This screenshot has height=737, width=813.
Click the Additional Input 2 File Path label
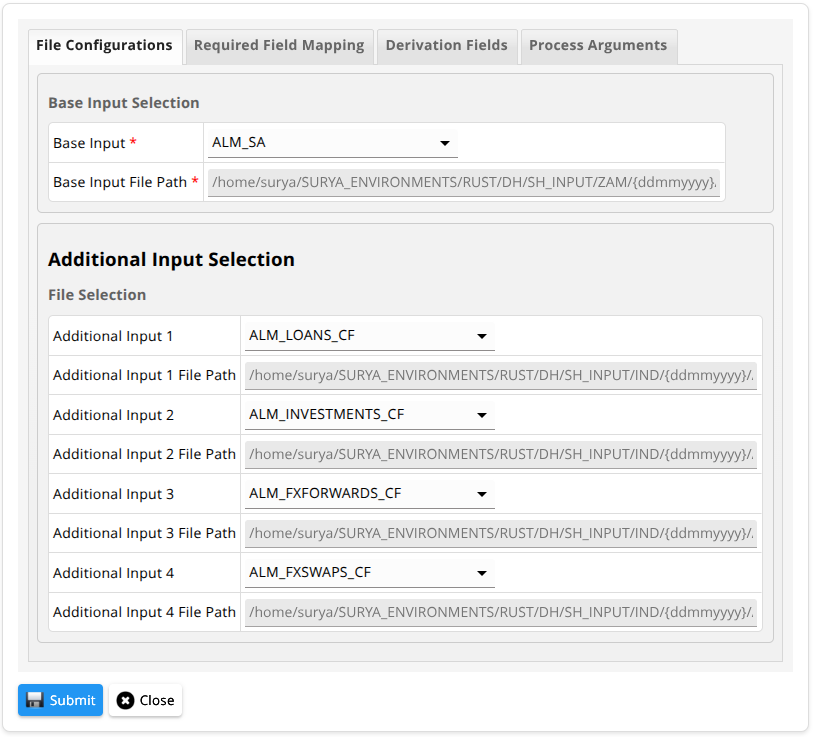[x=144, y=454]
